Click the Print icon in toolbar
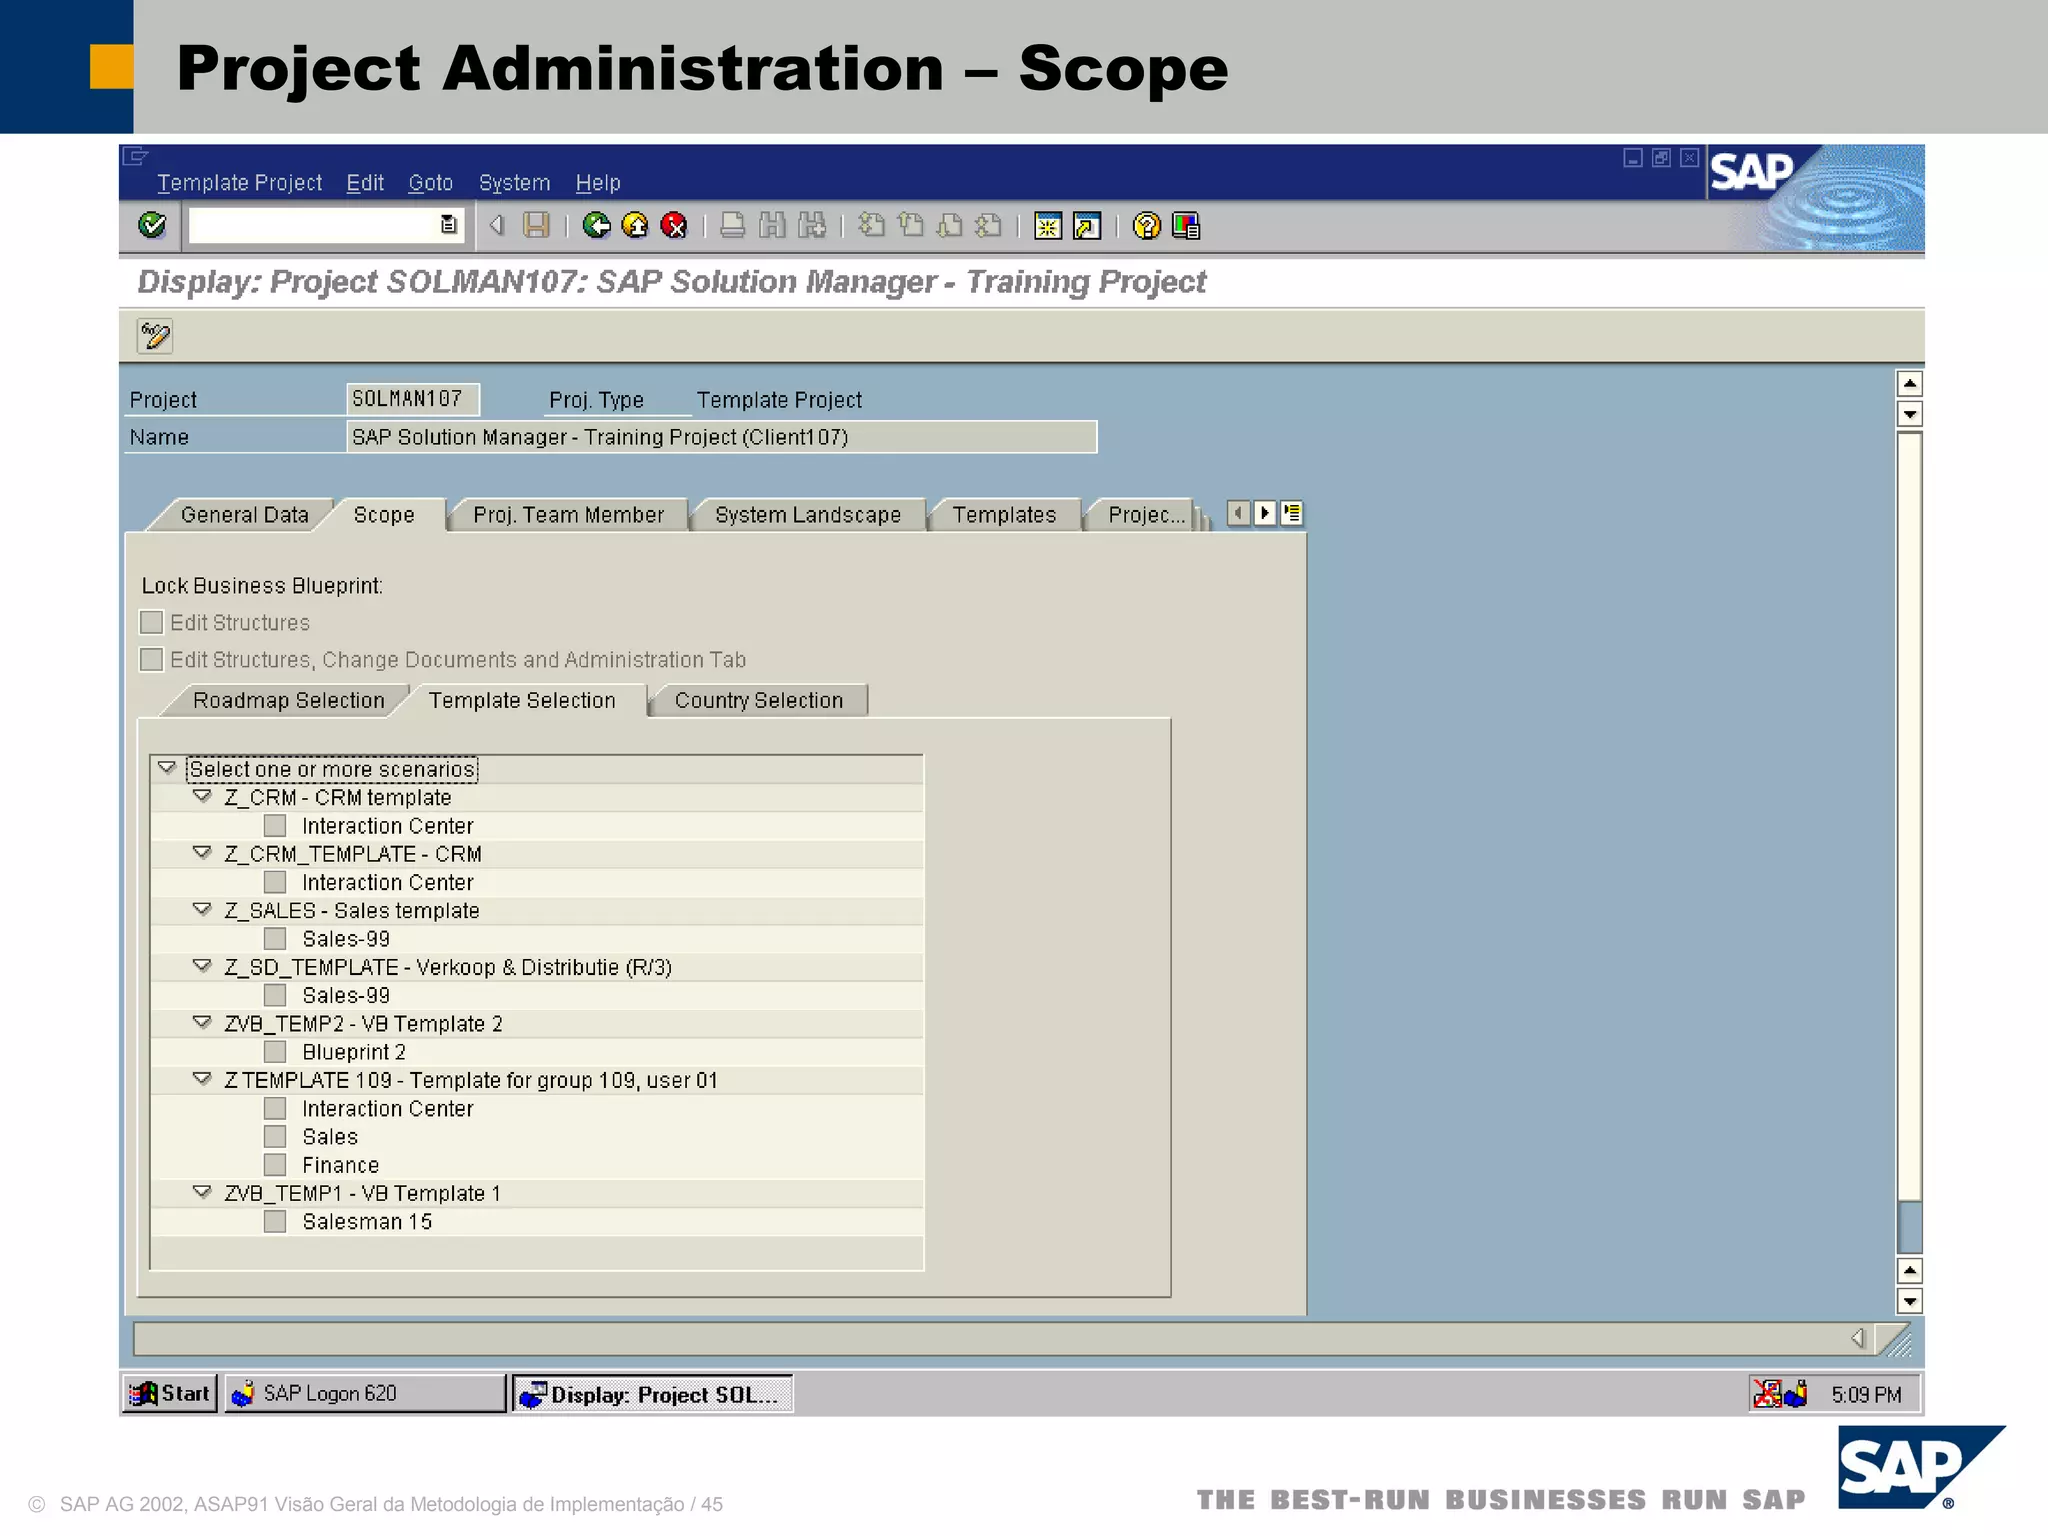The height and width of the screenshot is (1536, 2048). pos(732,226)
